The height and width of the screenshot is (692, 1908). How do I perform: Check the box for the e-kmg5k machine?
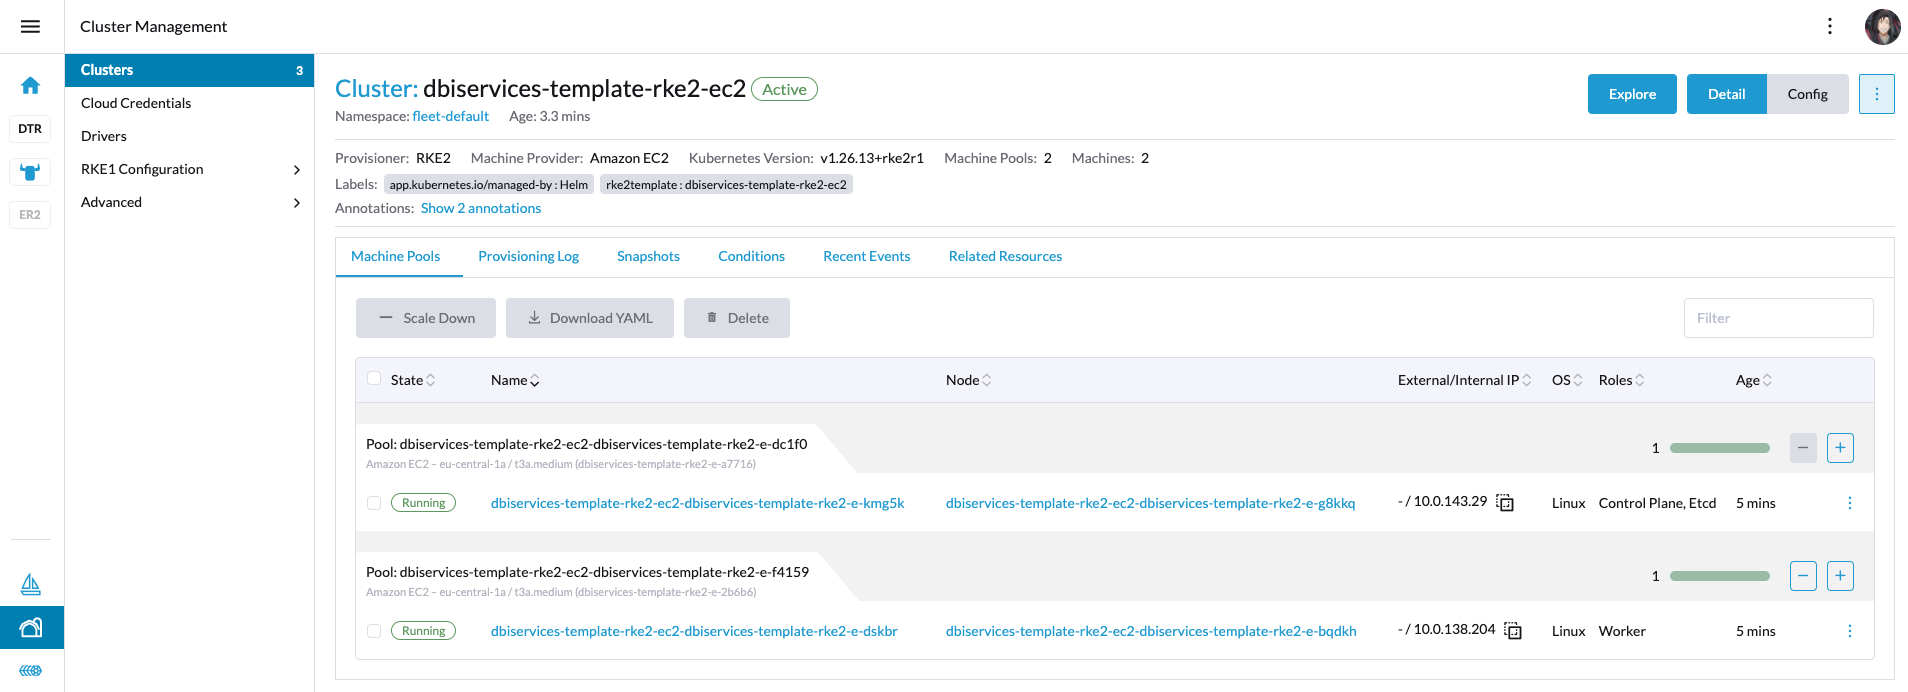point(374,503)
